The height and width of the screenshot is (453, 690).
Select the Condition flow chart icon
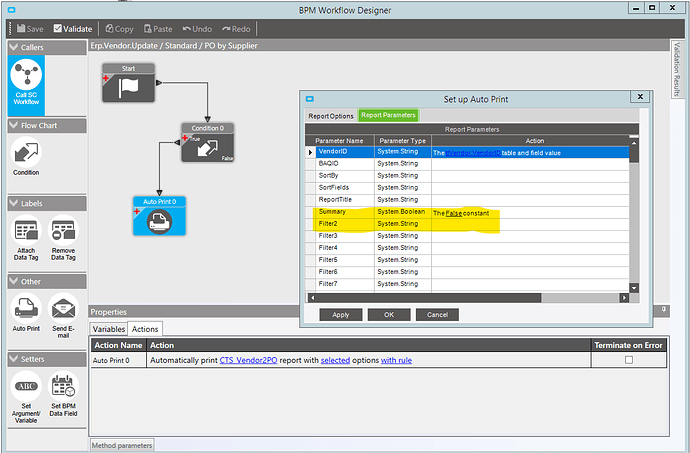[26, 154]
